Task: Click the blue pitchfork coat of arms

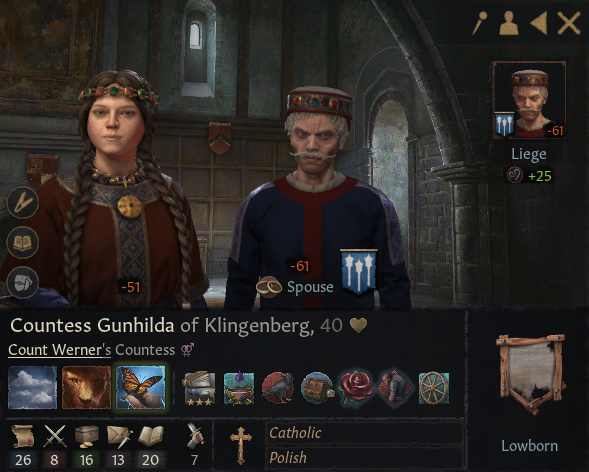Action: (359, 270)
